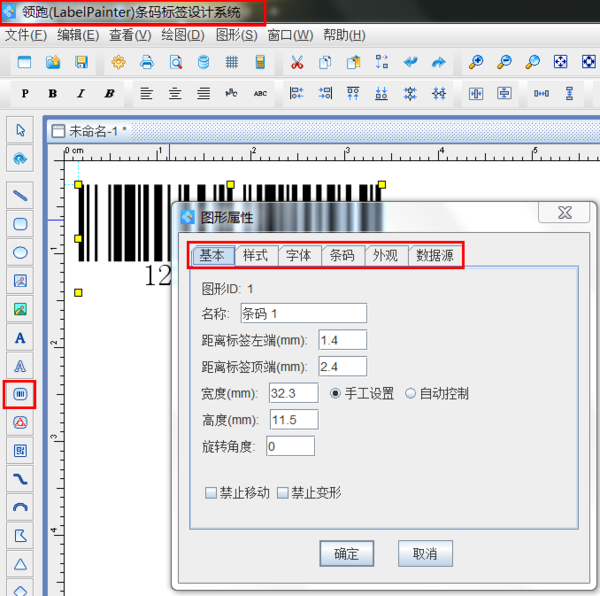Select the text tool A

click(x=20, y=338)
